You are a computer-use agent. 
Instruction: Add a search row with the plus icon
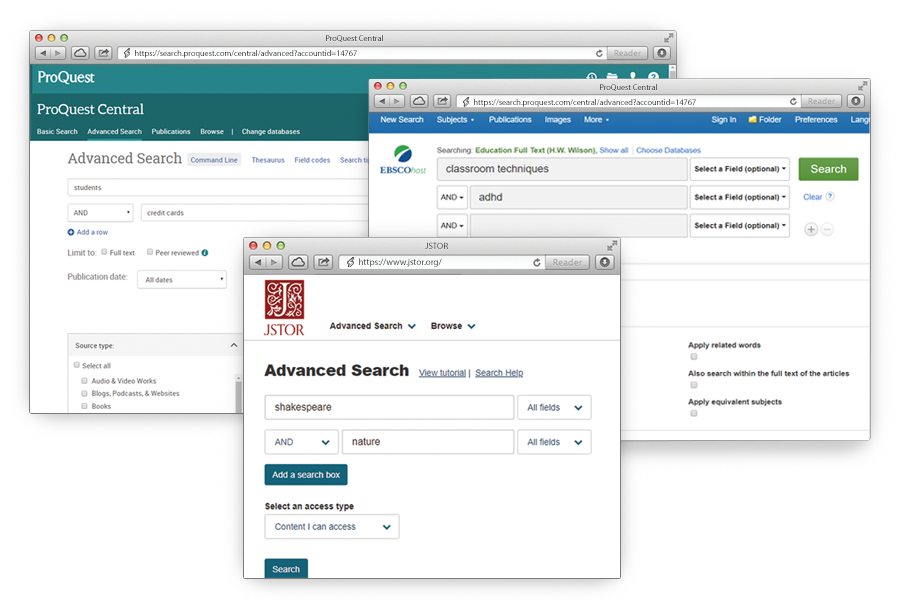[811, 229]
